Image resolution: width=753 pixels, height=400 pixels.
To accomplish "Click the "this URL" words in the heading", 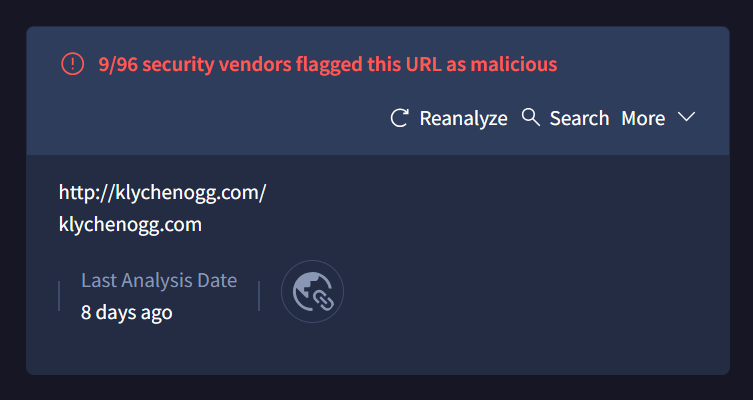I will point(404,64).
